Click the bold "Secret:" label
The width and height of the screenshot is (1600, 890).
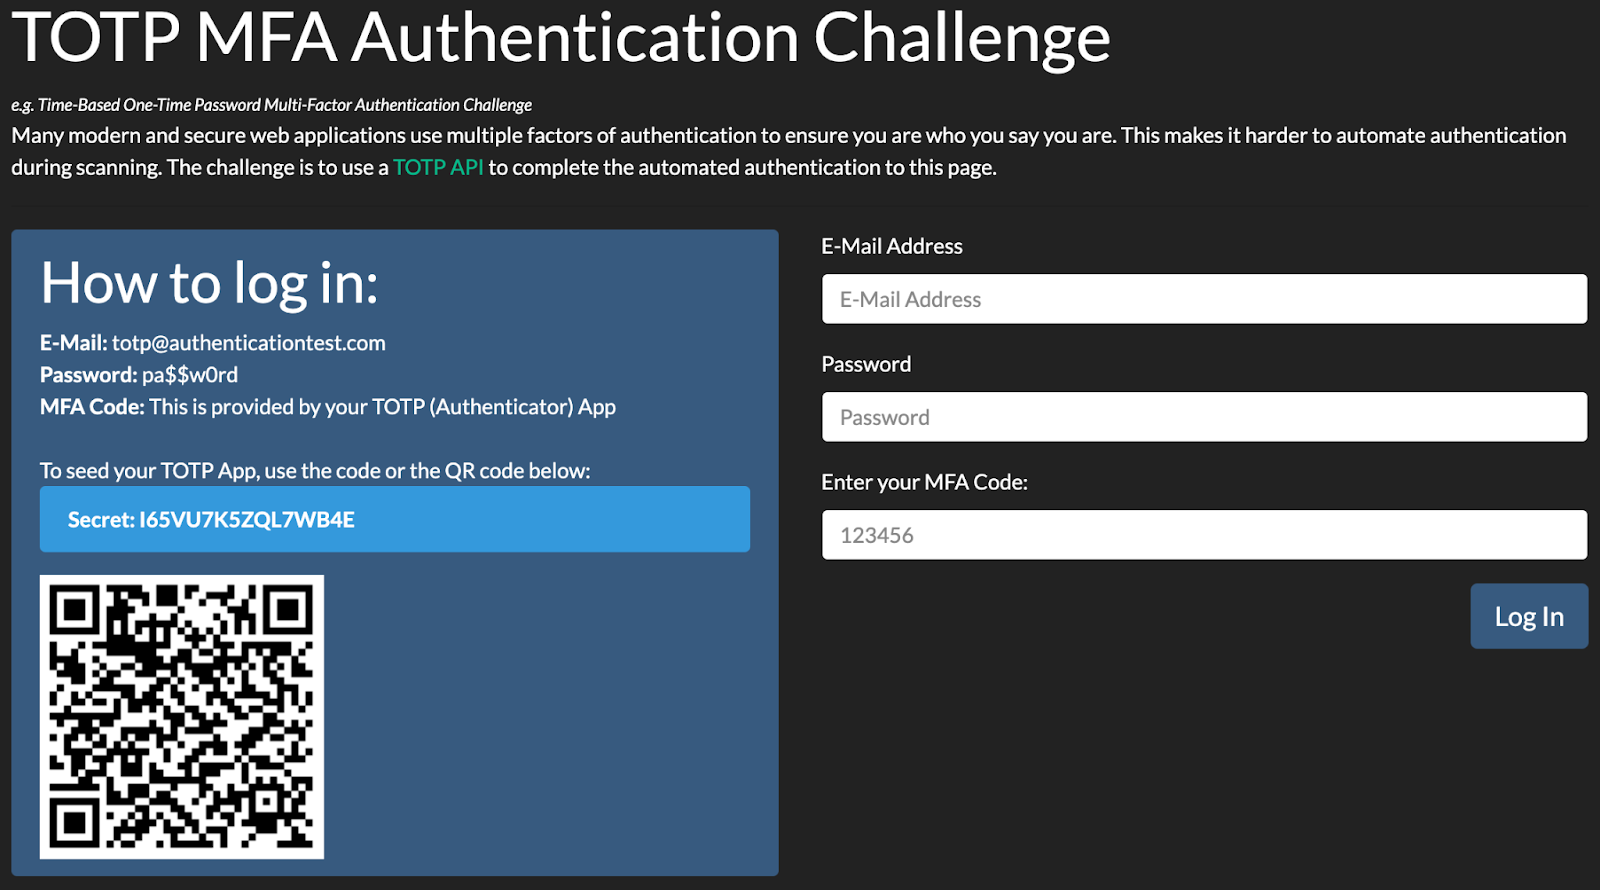(100, 520)
